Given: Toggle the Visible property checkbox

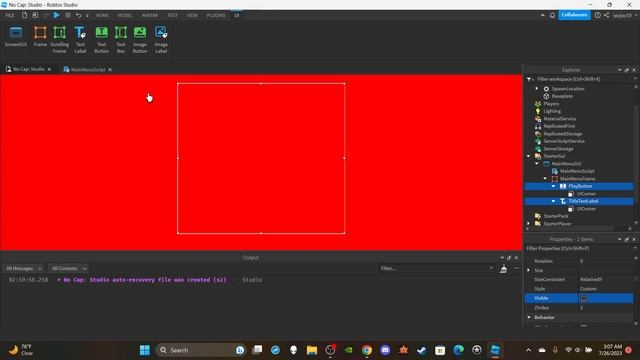Looking at the screenshot, I should click(584, 298).
